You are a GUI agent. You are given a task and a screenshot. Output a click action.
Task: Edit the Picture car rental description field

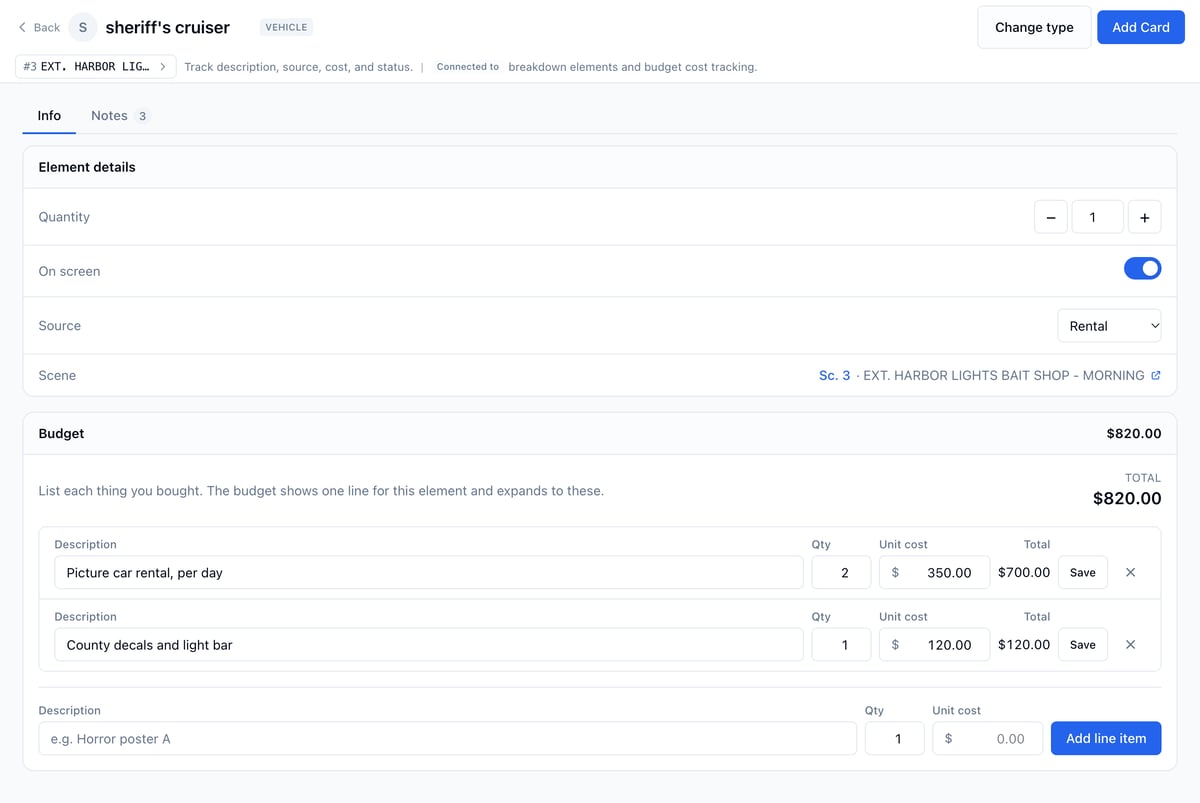pos(429,572)
